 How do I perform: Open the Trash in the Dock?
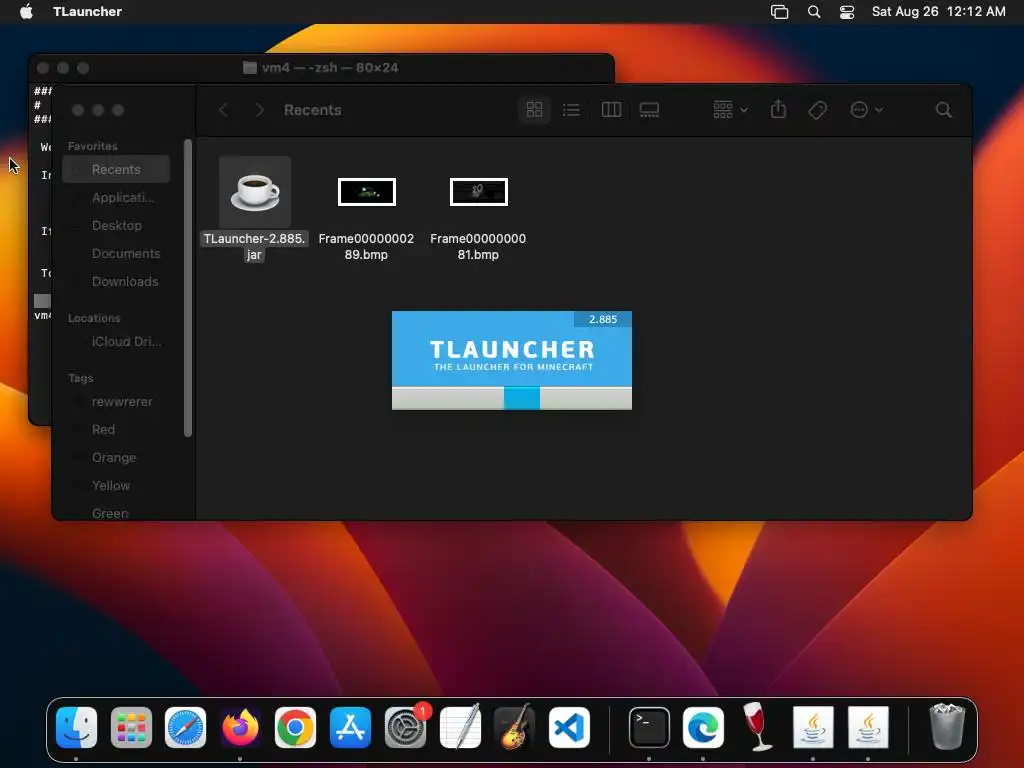coord(947,726)
